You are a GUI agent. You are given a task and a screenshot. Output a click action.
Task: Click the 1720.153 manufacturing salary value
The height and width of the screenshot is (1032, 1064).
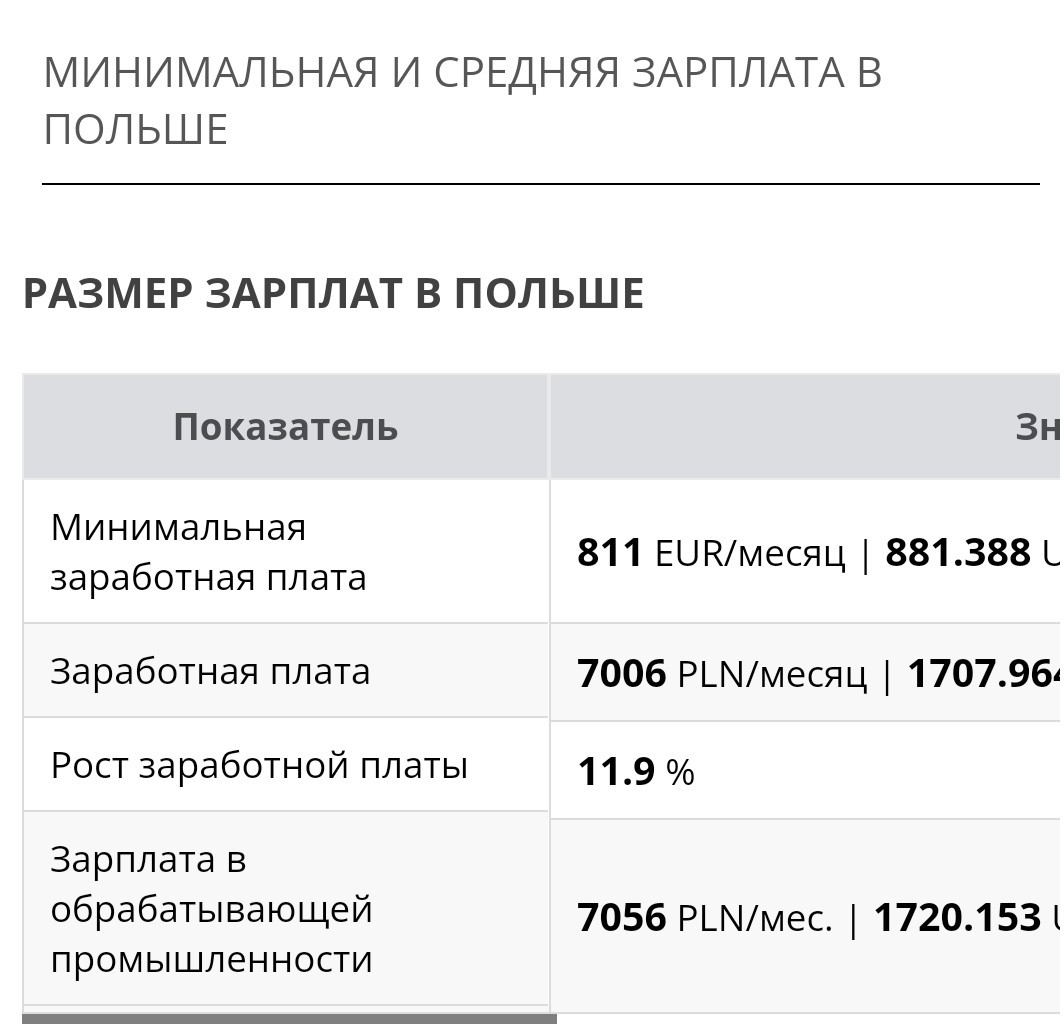click(x=957, y=917)
